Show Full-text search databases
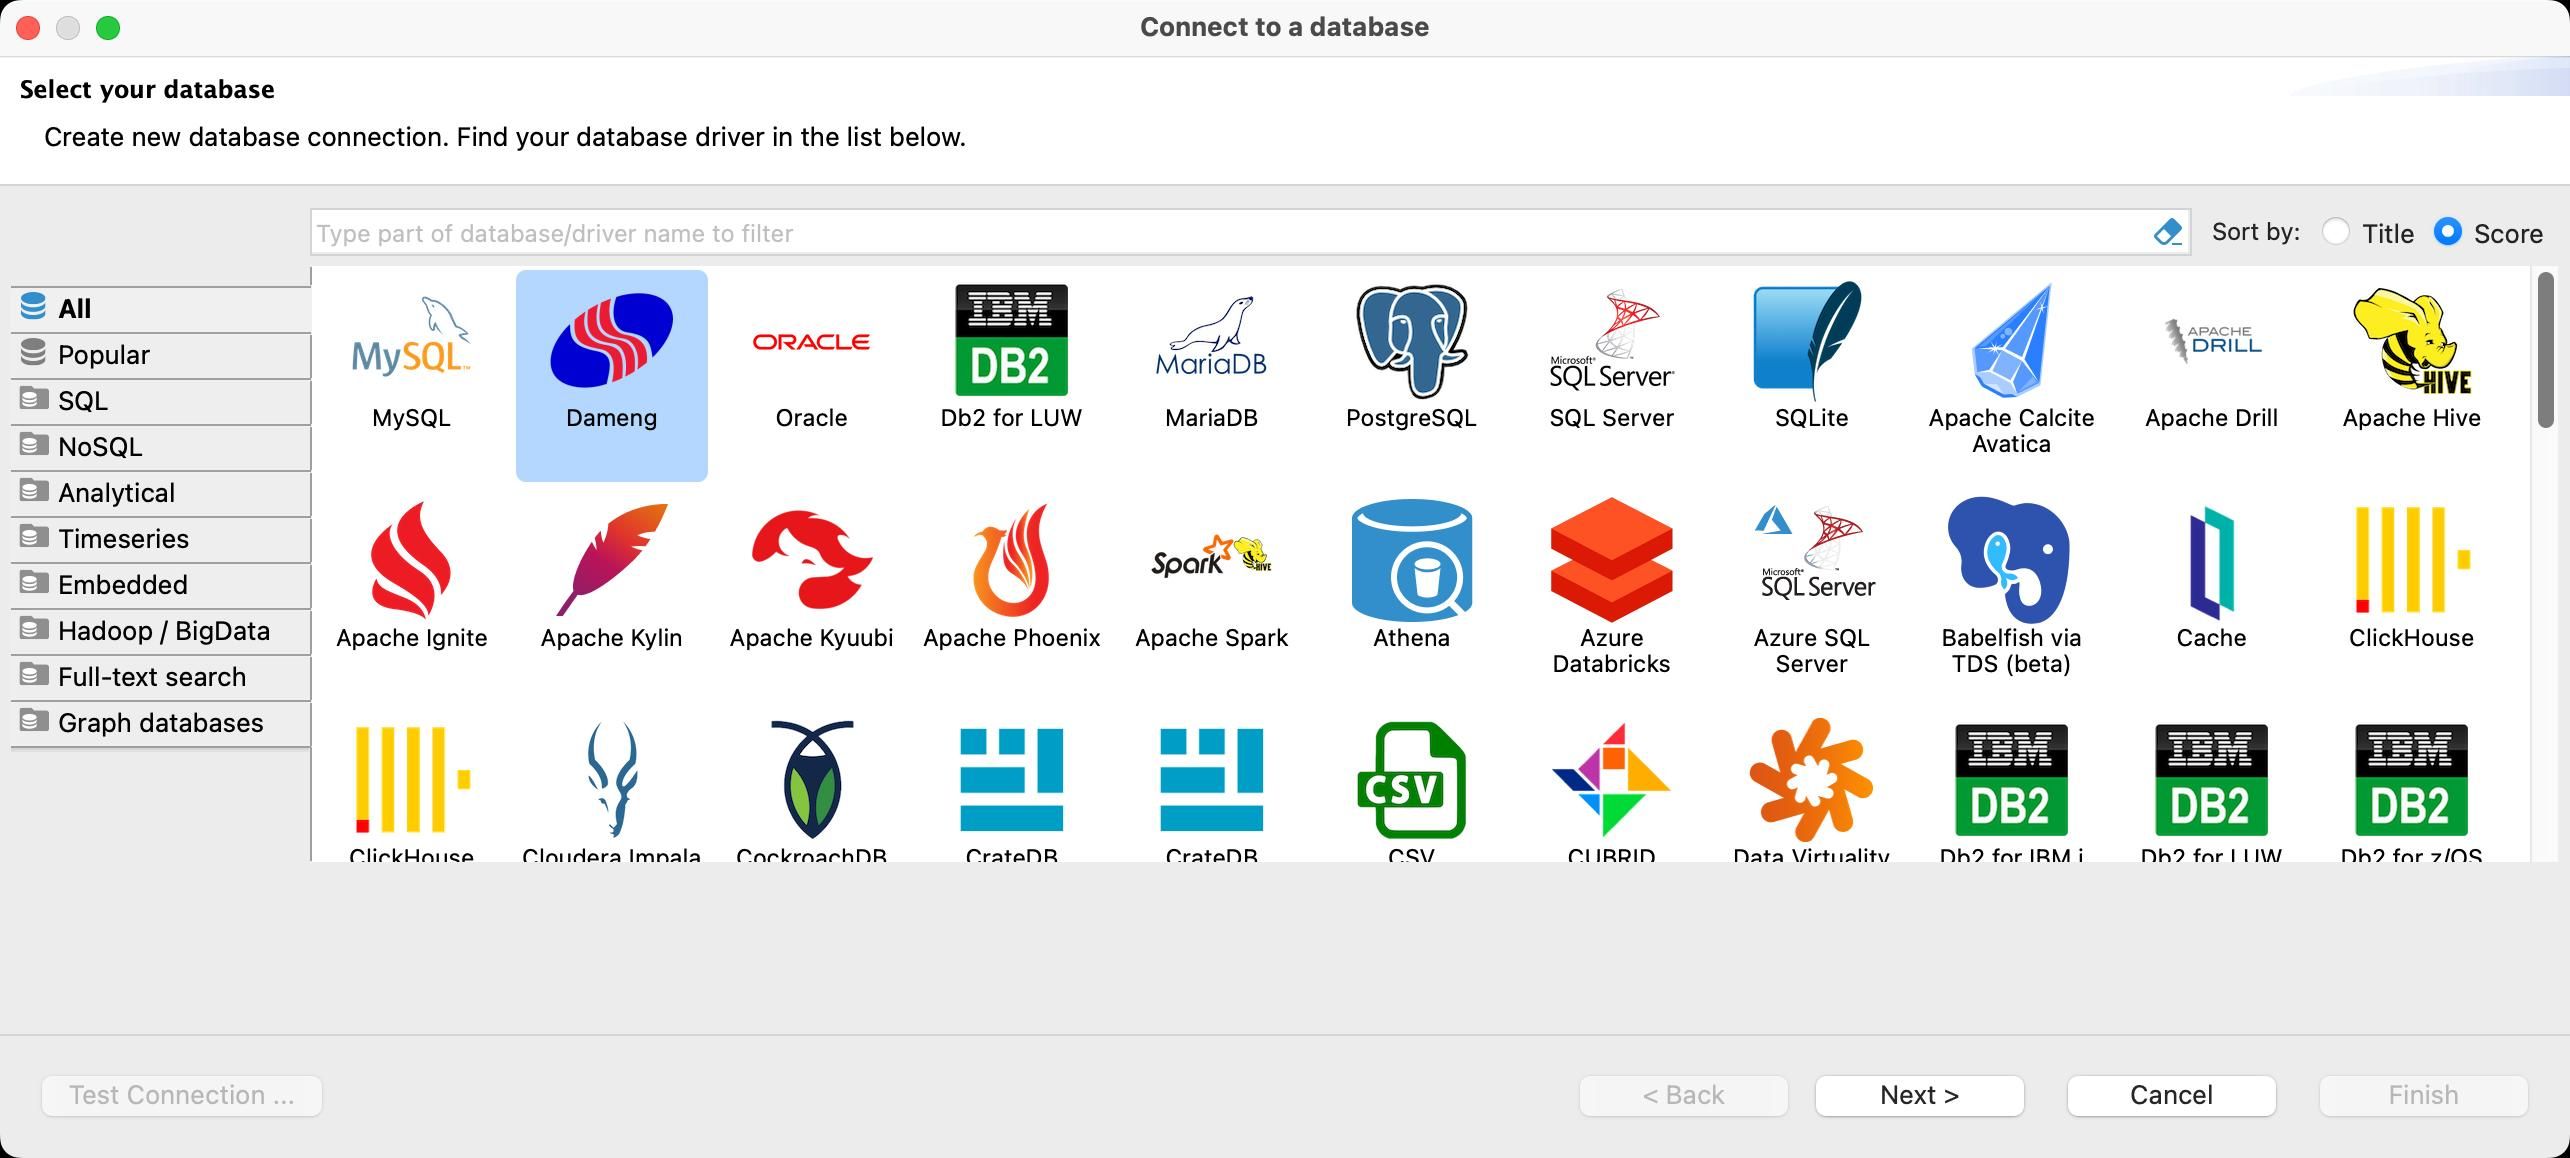Screen dimensions: 2570x1158 click(161, 676)
